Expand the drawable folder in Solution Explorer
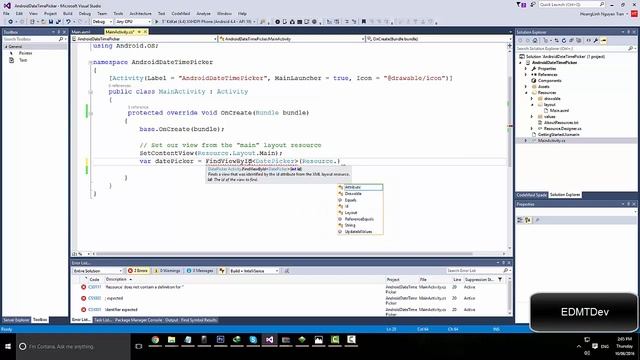 (x=531, y=99)
